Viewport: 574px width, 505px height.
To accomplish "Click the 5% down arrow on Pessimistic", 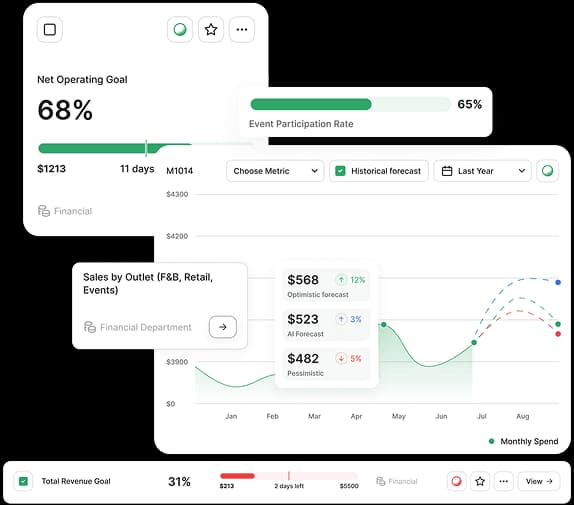I will pyautogui.click(x=341, y=358).
